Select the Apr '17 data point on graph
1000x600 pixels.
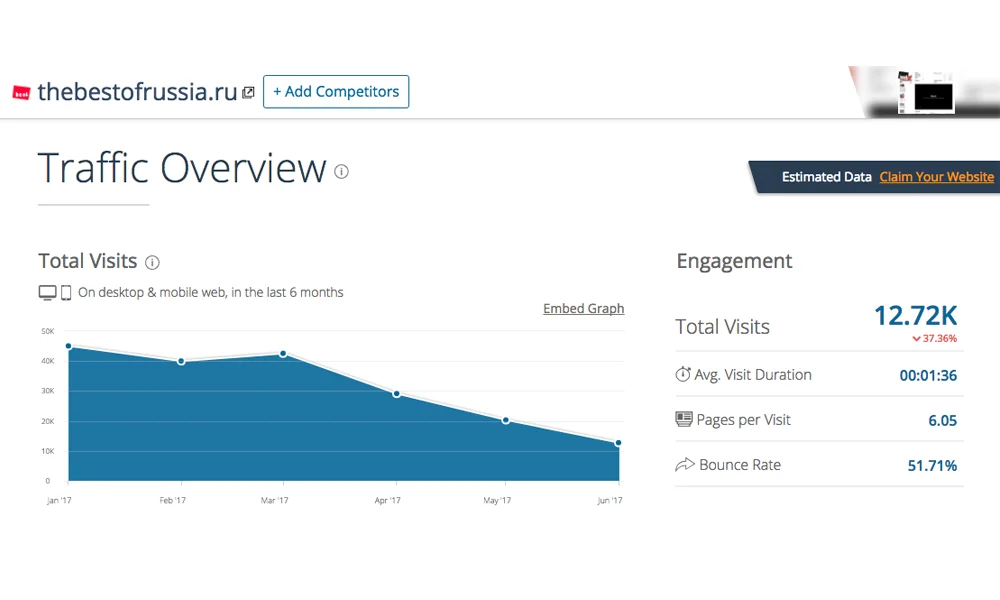pyautogui.click(x=396, y=394)
